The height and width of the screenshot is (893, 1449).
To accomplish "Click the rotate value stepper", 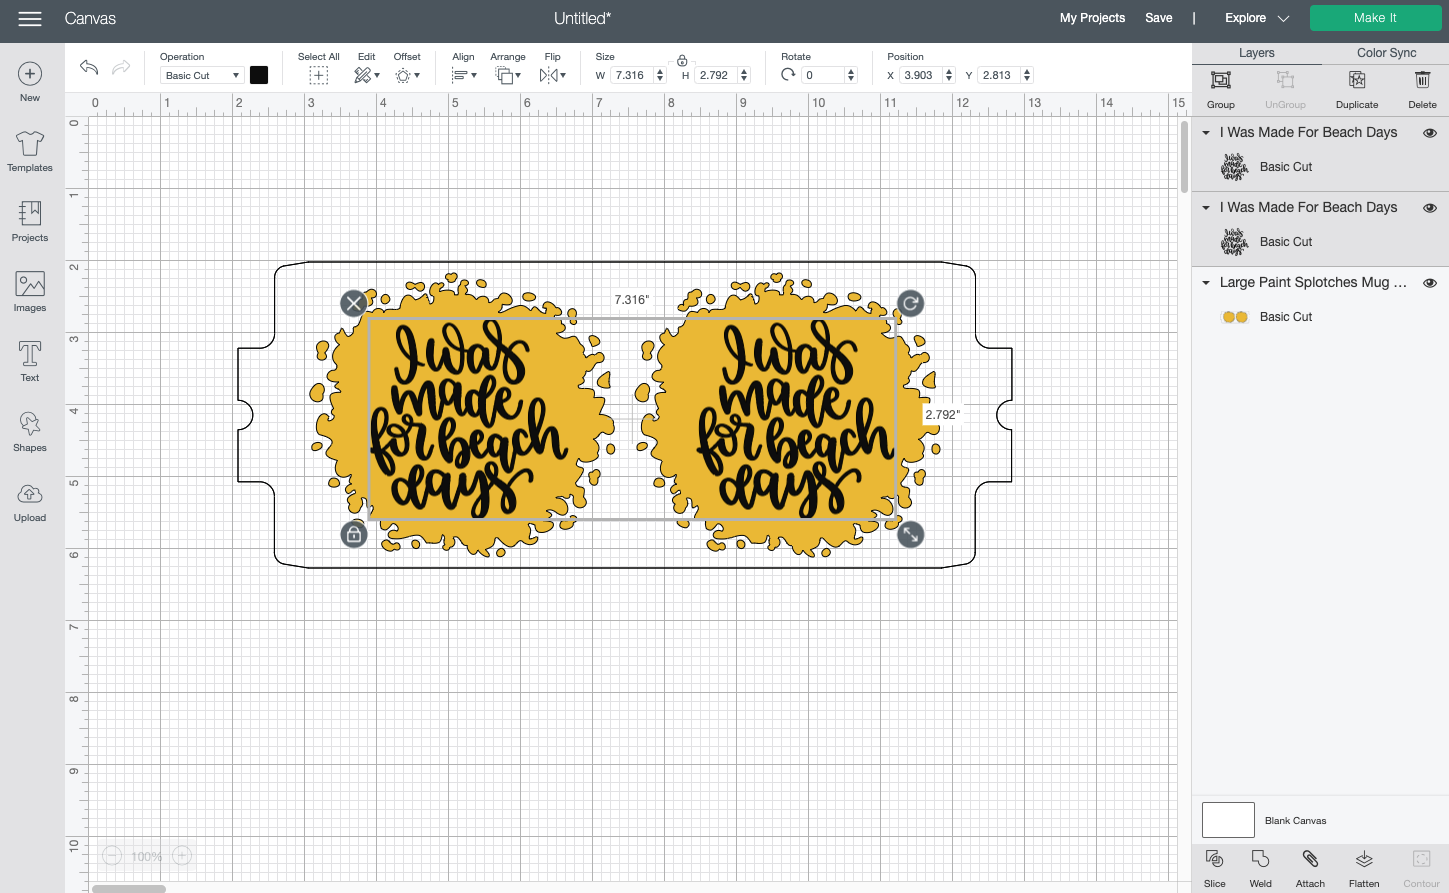I will click(x=851, y=75).
